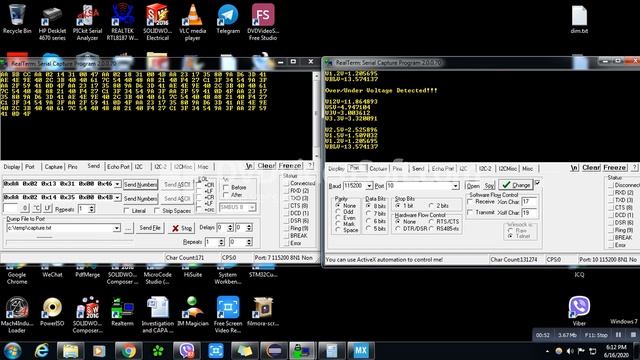Open Telegram desktop shortcut
This screenshot has width=640, height=360.
[x=228, y=20]
